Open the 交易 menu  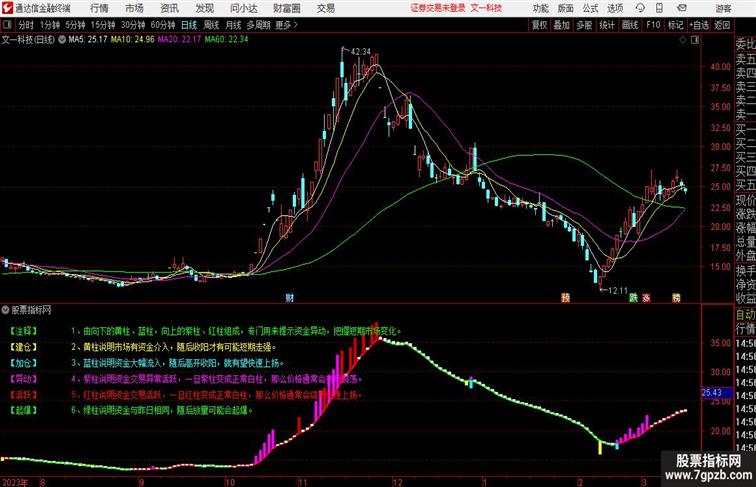325,8
